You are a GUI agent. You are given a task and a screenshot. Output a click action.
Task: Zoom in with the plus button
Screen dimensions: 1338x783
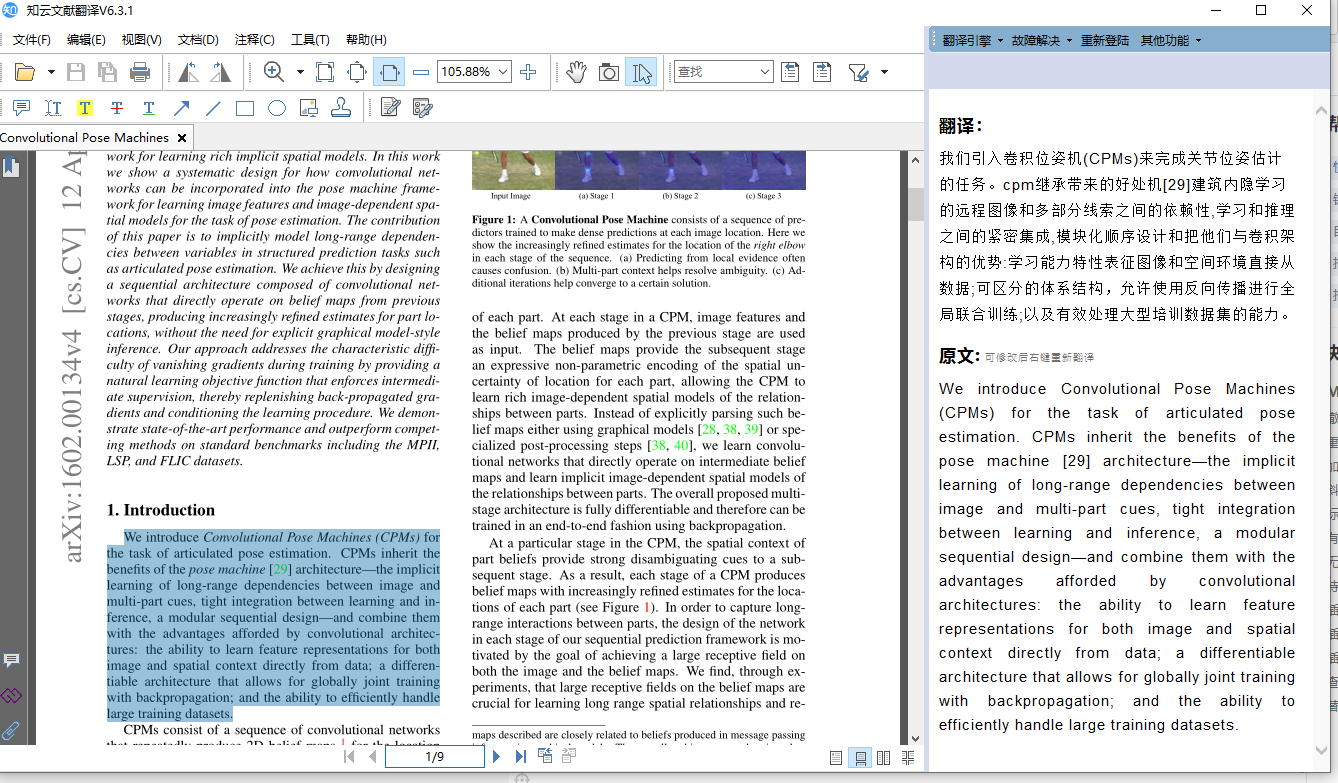click(x=528, y=72)
